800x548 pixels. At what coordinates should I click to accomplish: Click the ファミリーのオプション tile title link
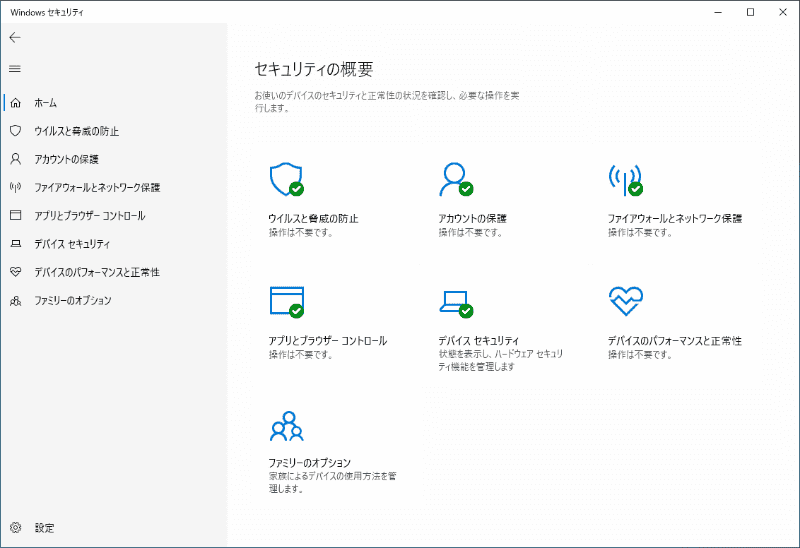[310, 463]
